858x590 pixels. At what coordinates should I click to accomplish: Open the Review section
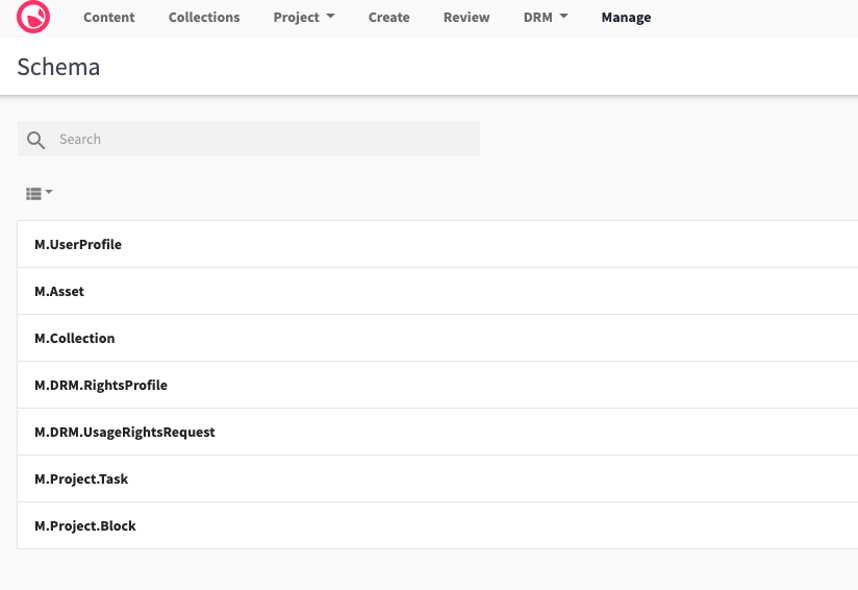[x=466, y=17]
